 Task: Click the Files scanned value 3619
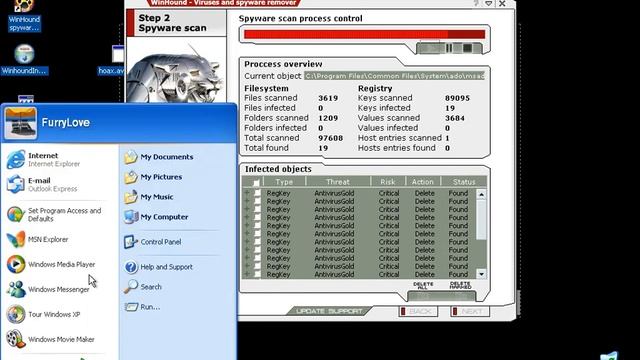328,98
